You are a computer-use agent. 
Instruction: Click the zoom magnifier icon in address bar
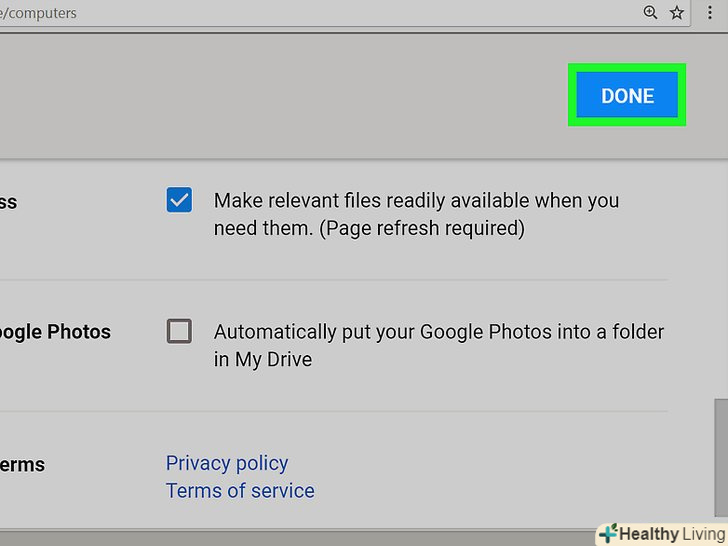coord(650,13)
